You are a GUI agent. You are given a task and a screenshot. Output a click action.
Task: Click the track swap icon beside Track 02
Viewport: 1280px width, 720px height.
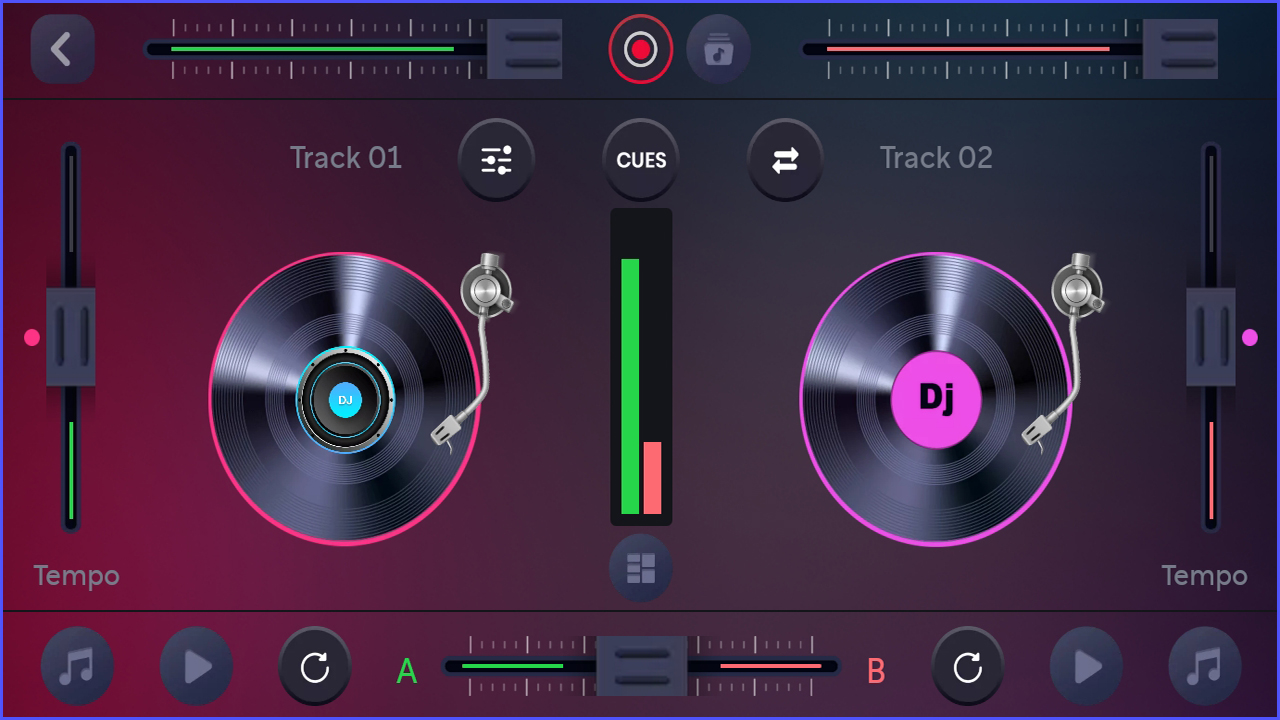[x=786, y=160]
